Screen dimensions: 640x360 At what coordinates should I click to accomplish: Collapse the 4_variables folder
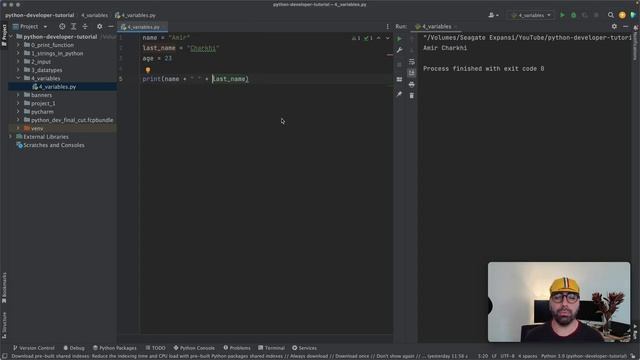pyautogui.click(x=18, y=78)
